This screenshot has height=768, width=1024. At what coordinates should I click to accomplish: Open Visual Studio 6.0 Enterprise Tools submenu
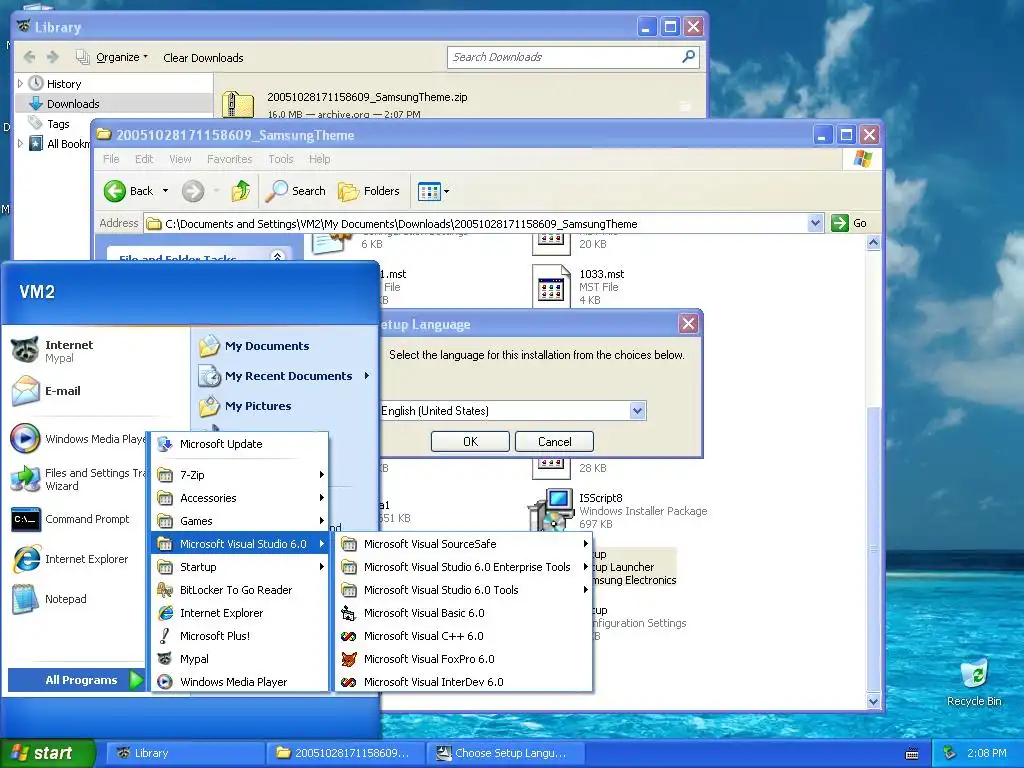tap(464, 567)
